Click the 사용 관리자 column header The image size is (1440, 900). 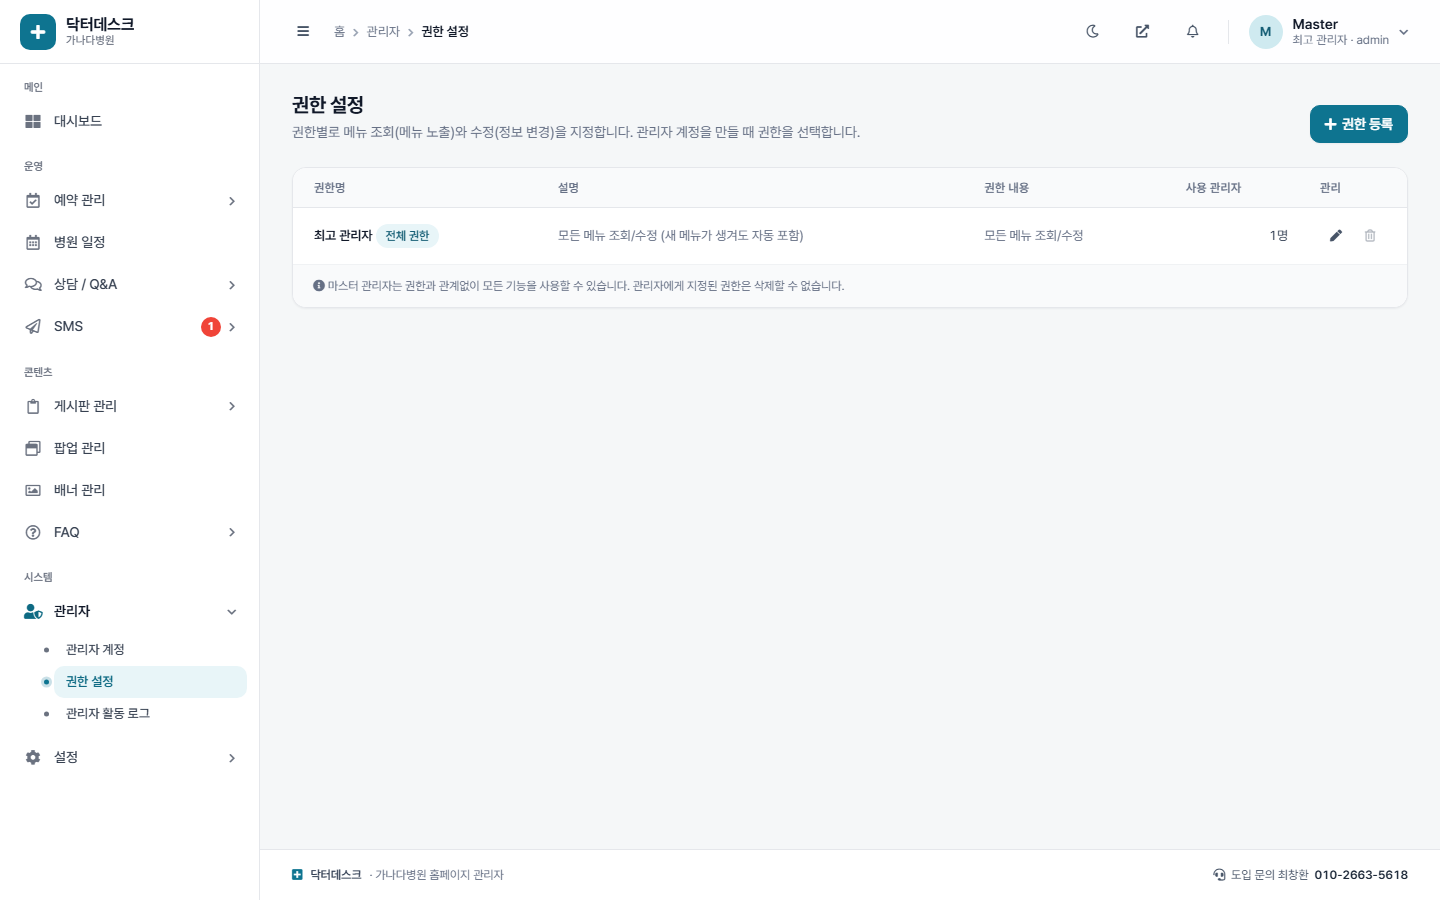tap(1213, 188)
